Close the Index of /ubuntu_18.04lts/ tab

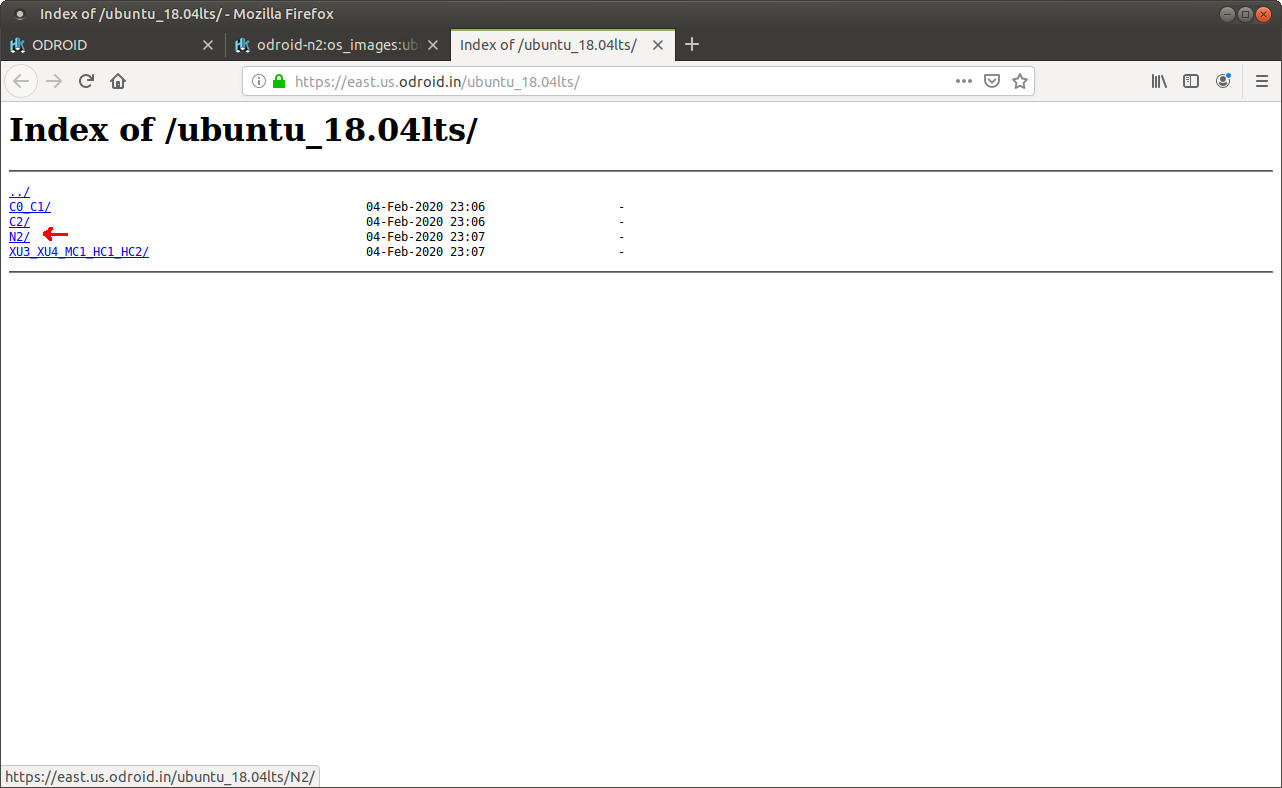(658, 45)
